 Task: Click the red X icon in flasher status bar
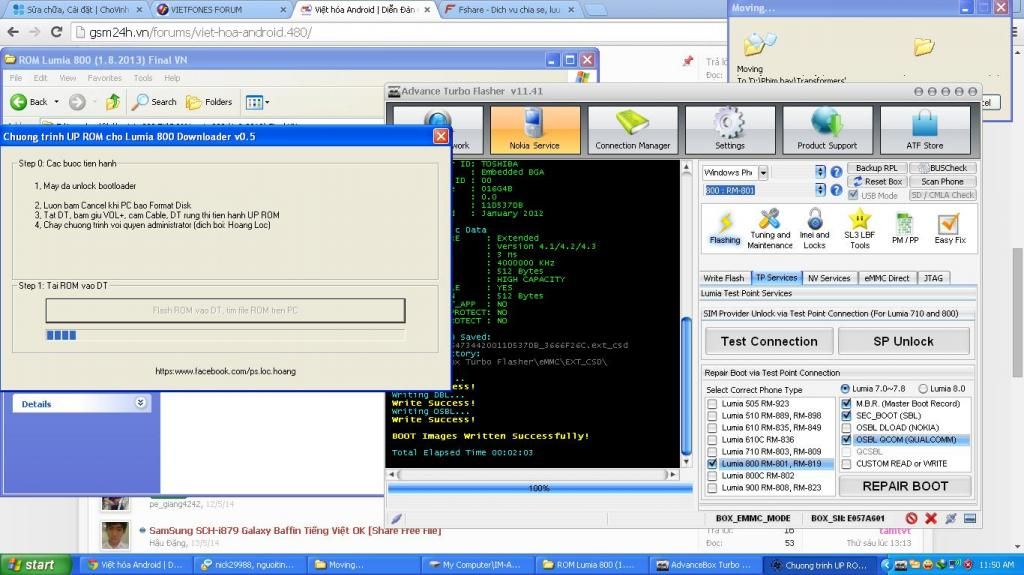[931, 518]
